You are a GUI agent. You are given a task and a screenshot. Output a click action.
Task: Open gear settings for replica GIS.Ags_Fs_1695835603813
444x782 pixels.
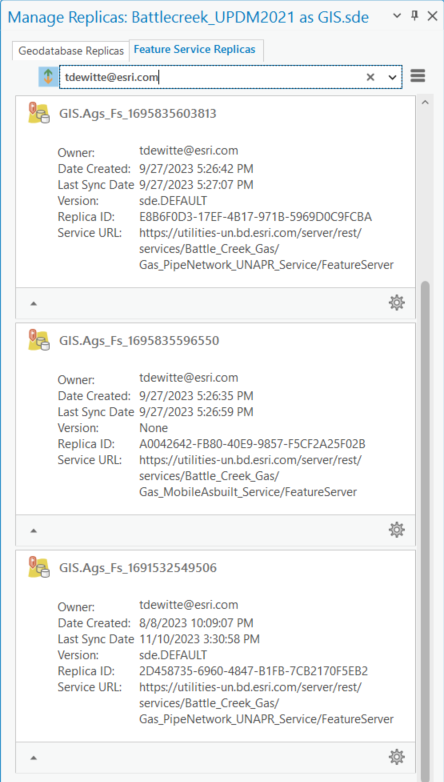point(397,302)
